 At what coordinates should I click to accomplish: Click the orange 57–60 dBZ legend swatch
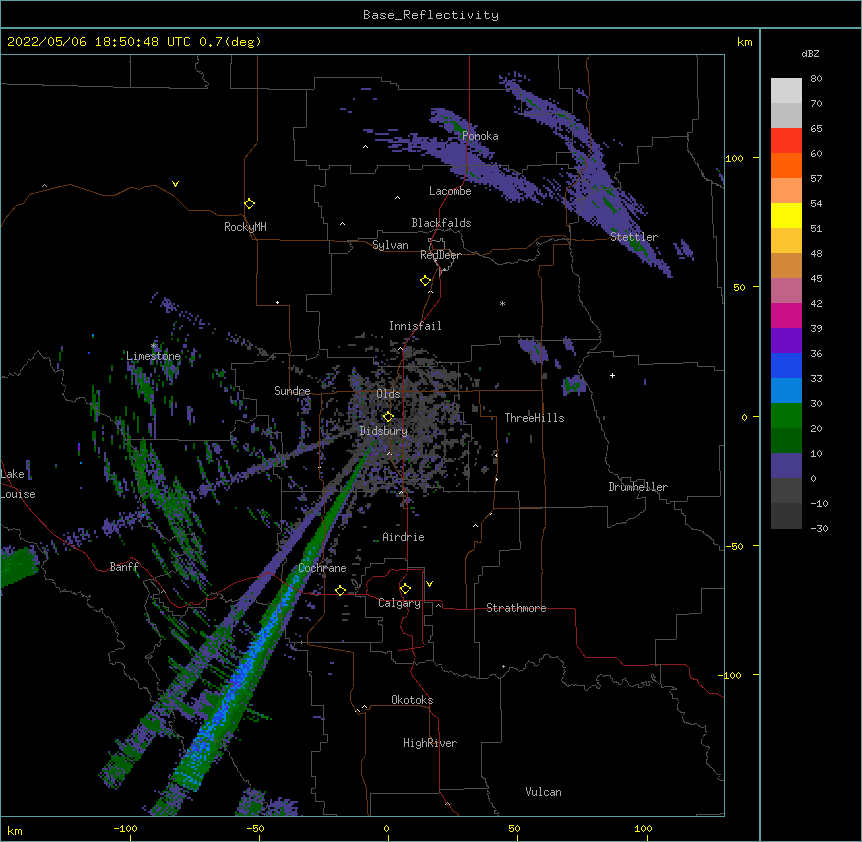click(x=786, y=165)
